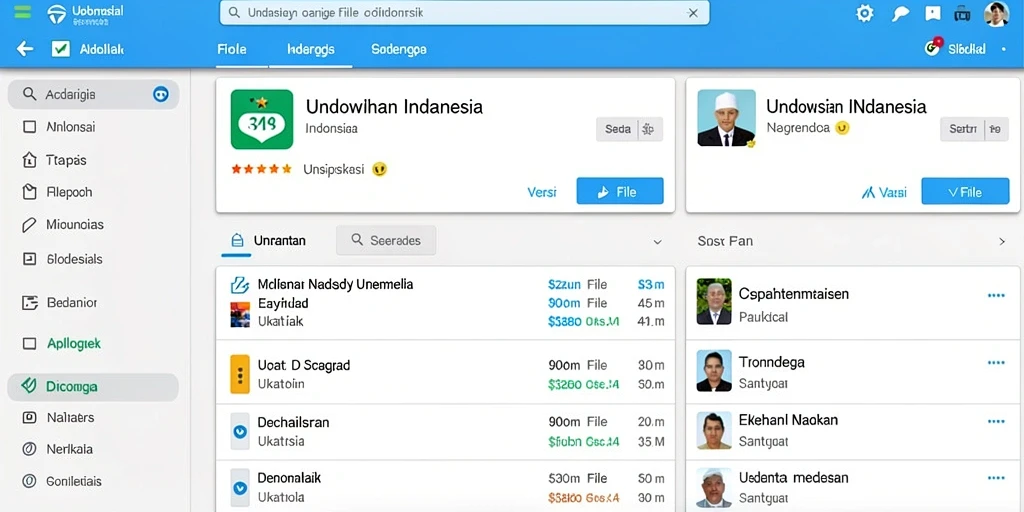Switch to the Fiole tab
Screen dimensions: 1024x512
(232, 49)
